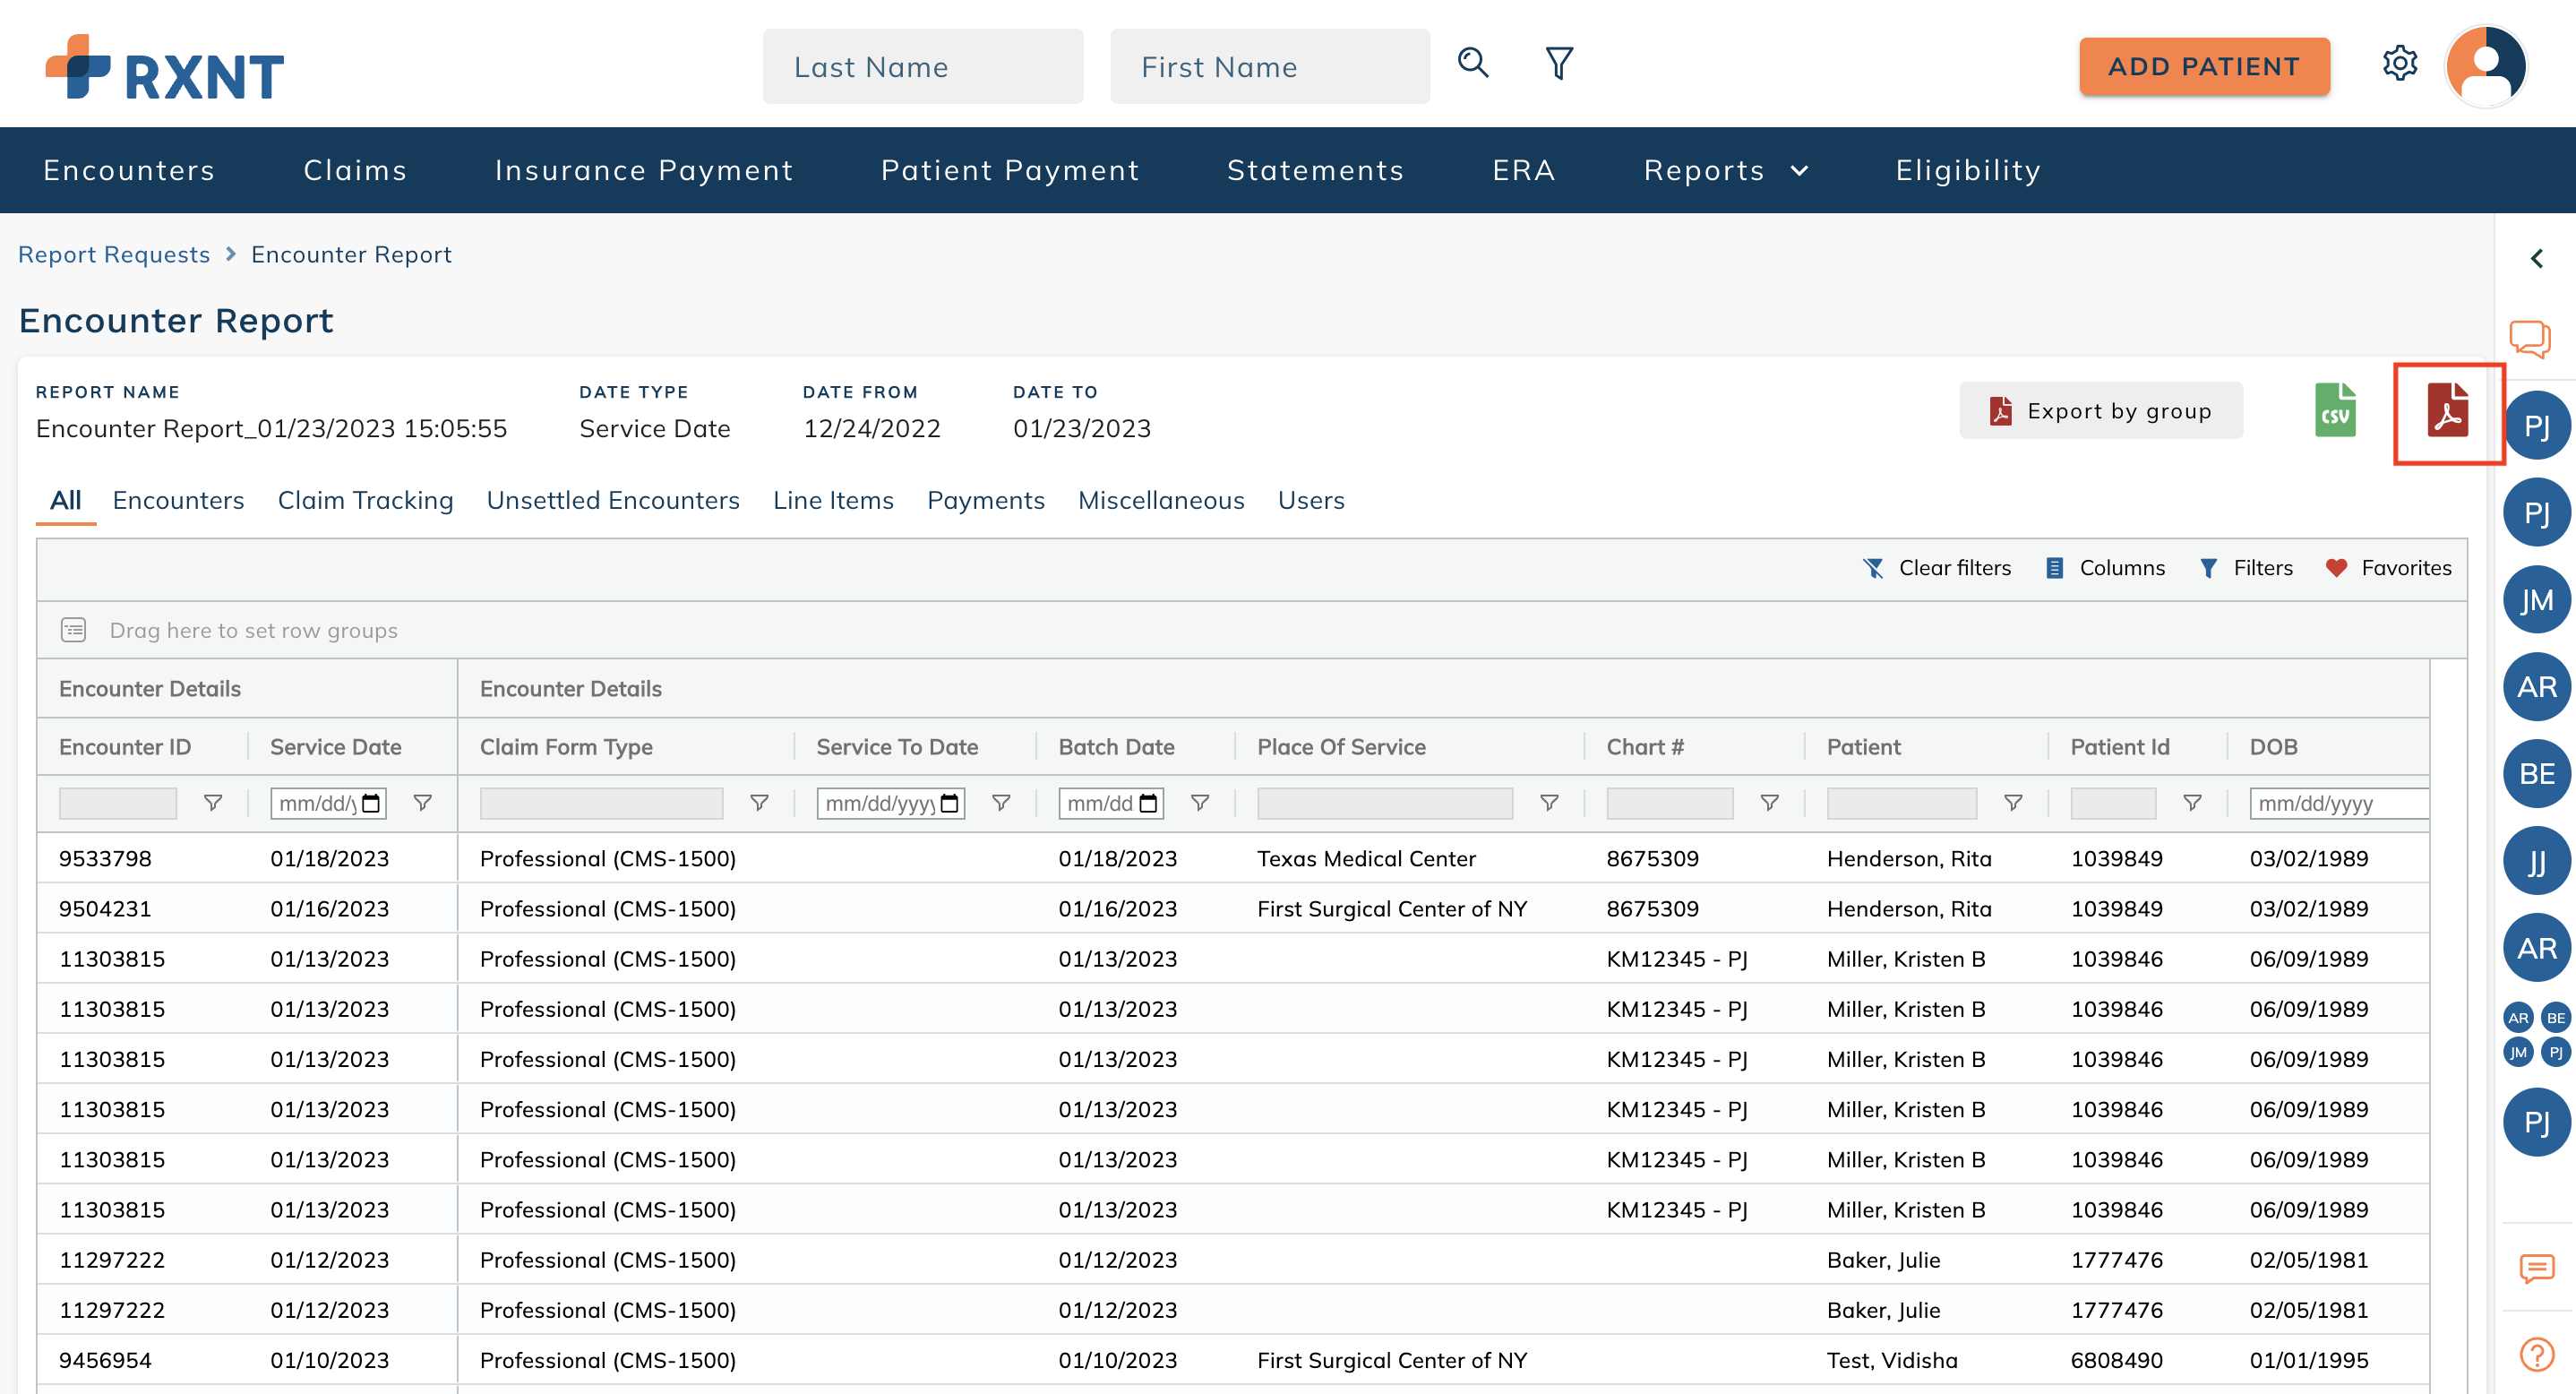Click the CSV export icon
This screenshot has height=1394, width=2576.
[2336, 410]
